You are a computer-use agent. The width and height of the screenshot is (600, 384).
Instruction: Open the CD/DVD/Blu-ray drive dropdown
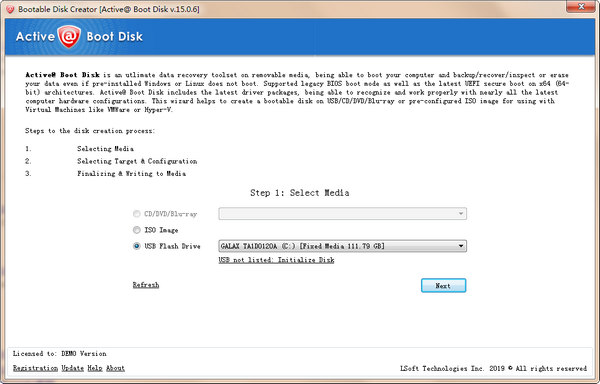(461, 213)
